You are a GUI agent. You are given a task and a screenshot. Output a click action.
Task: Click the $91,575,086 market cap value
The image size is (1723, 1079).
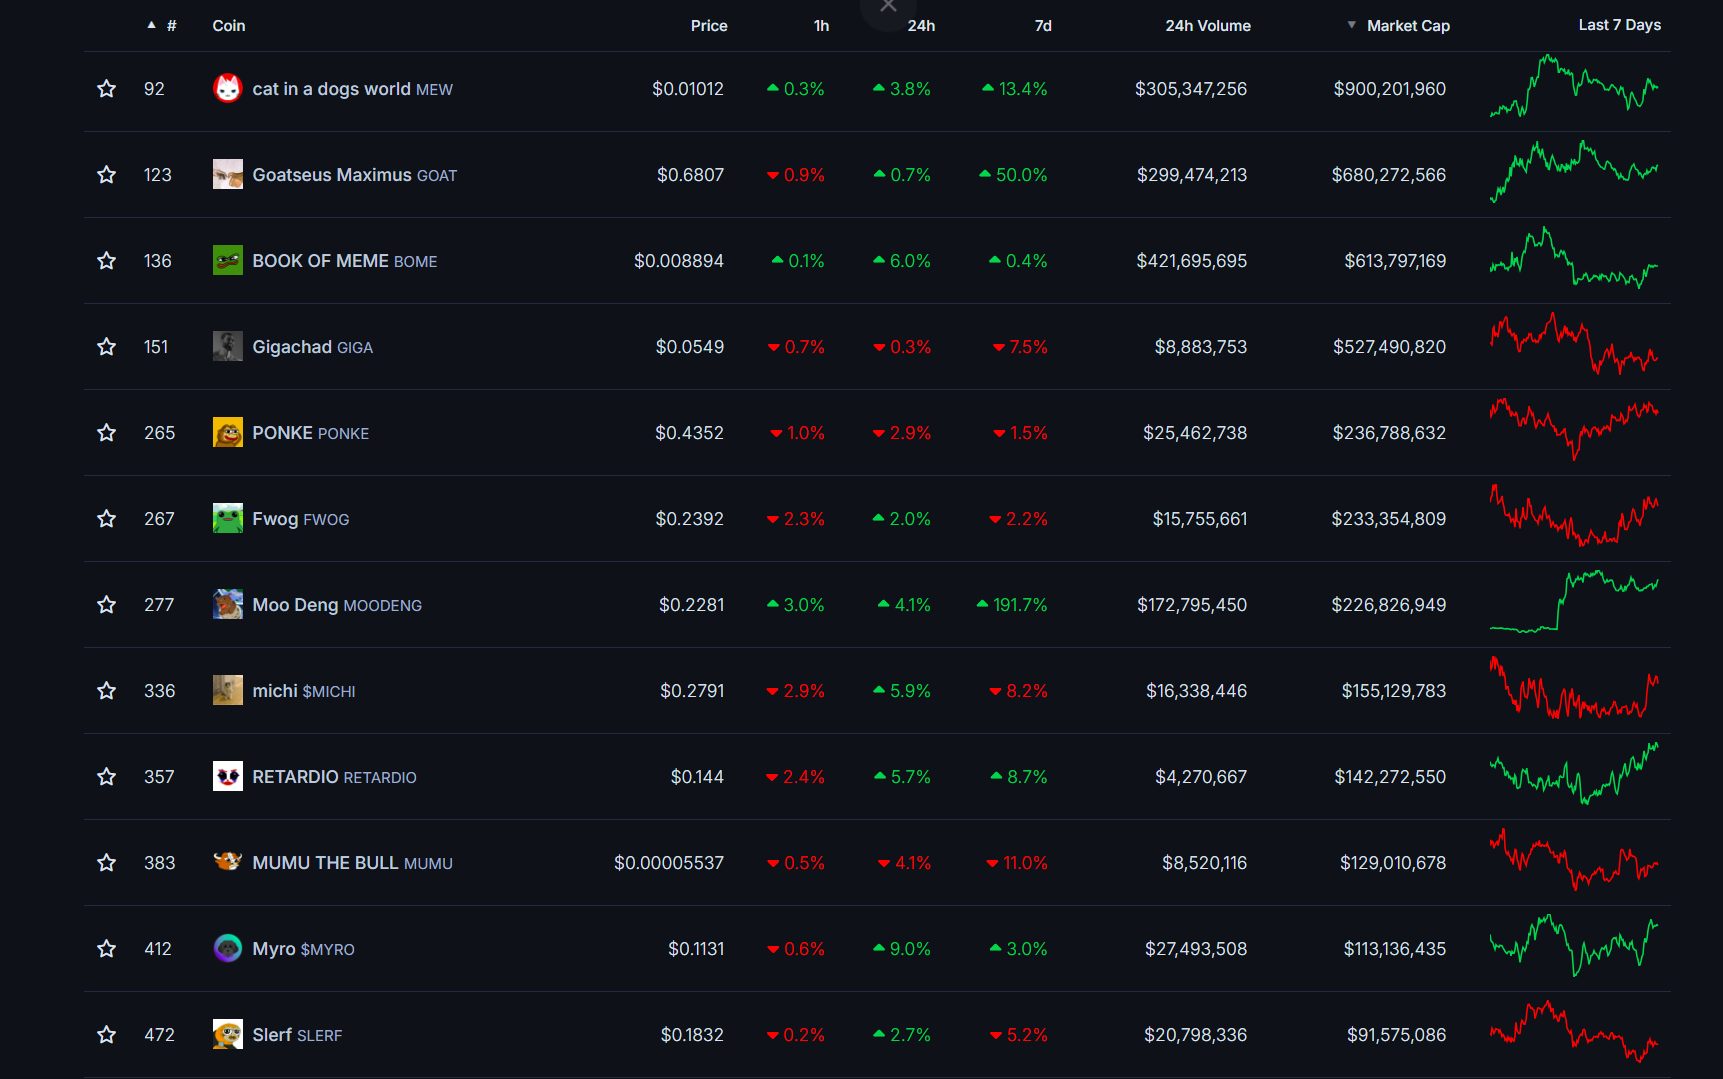(x=1396, y=1035)
